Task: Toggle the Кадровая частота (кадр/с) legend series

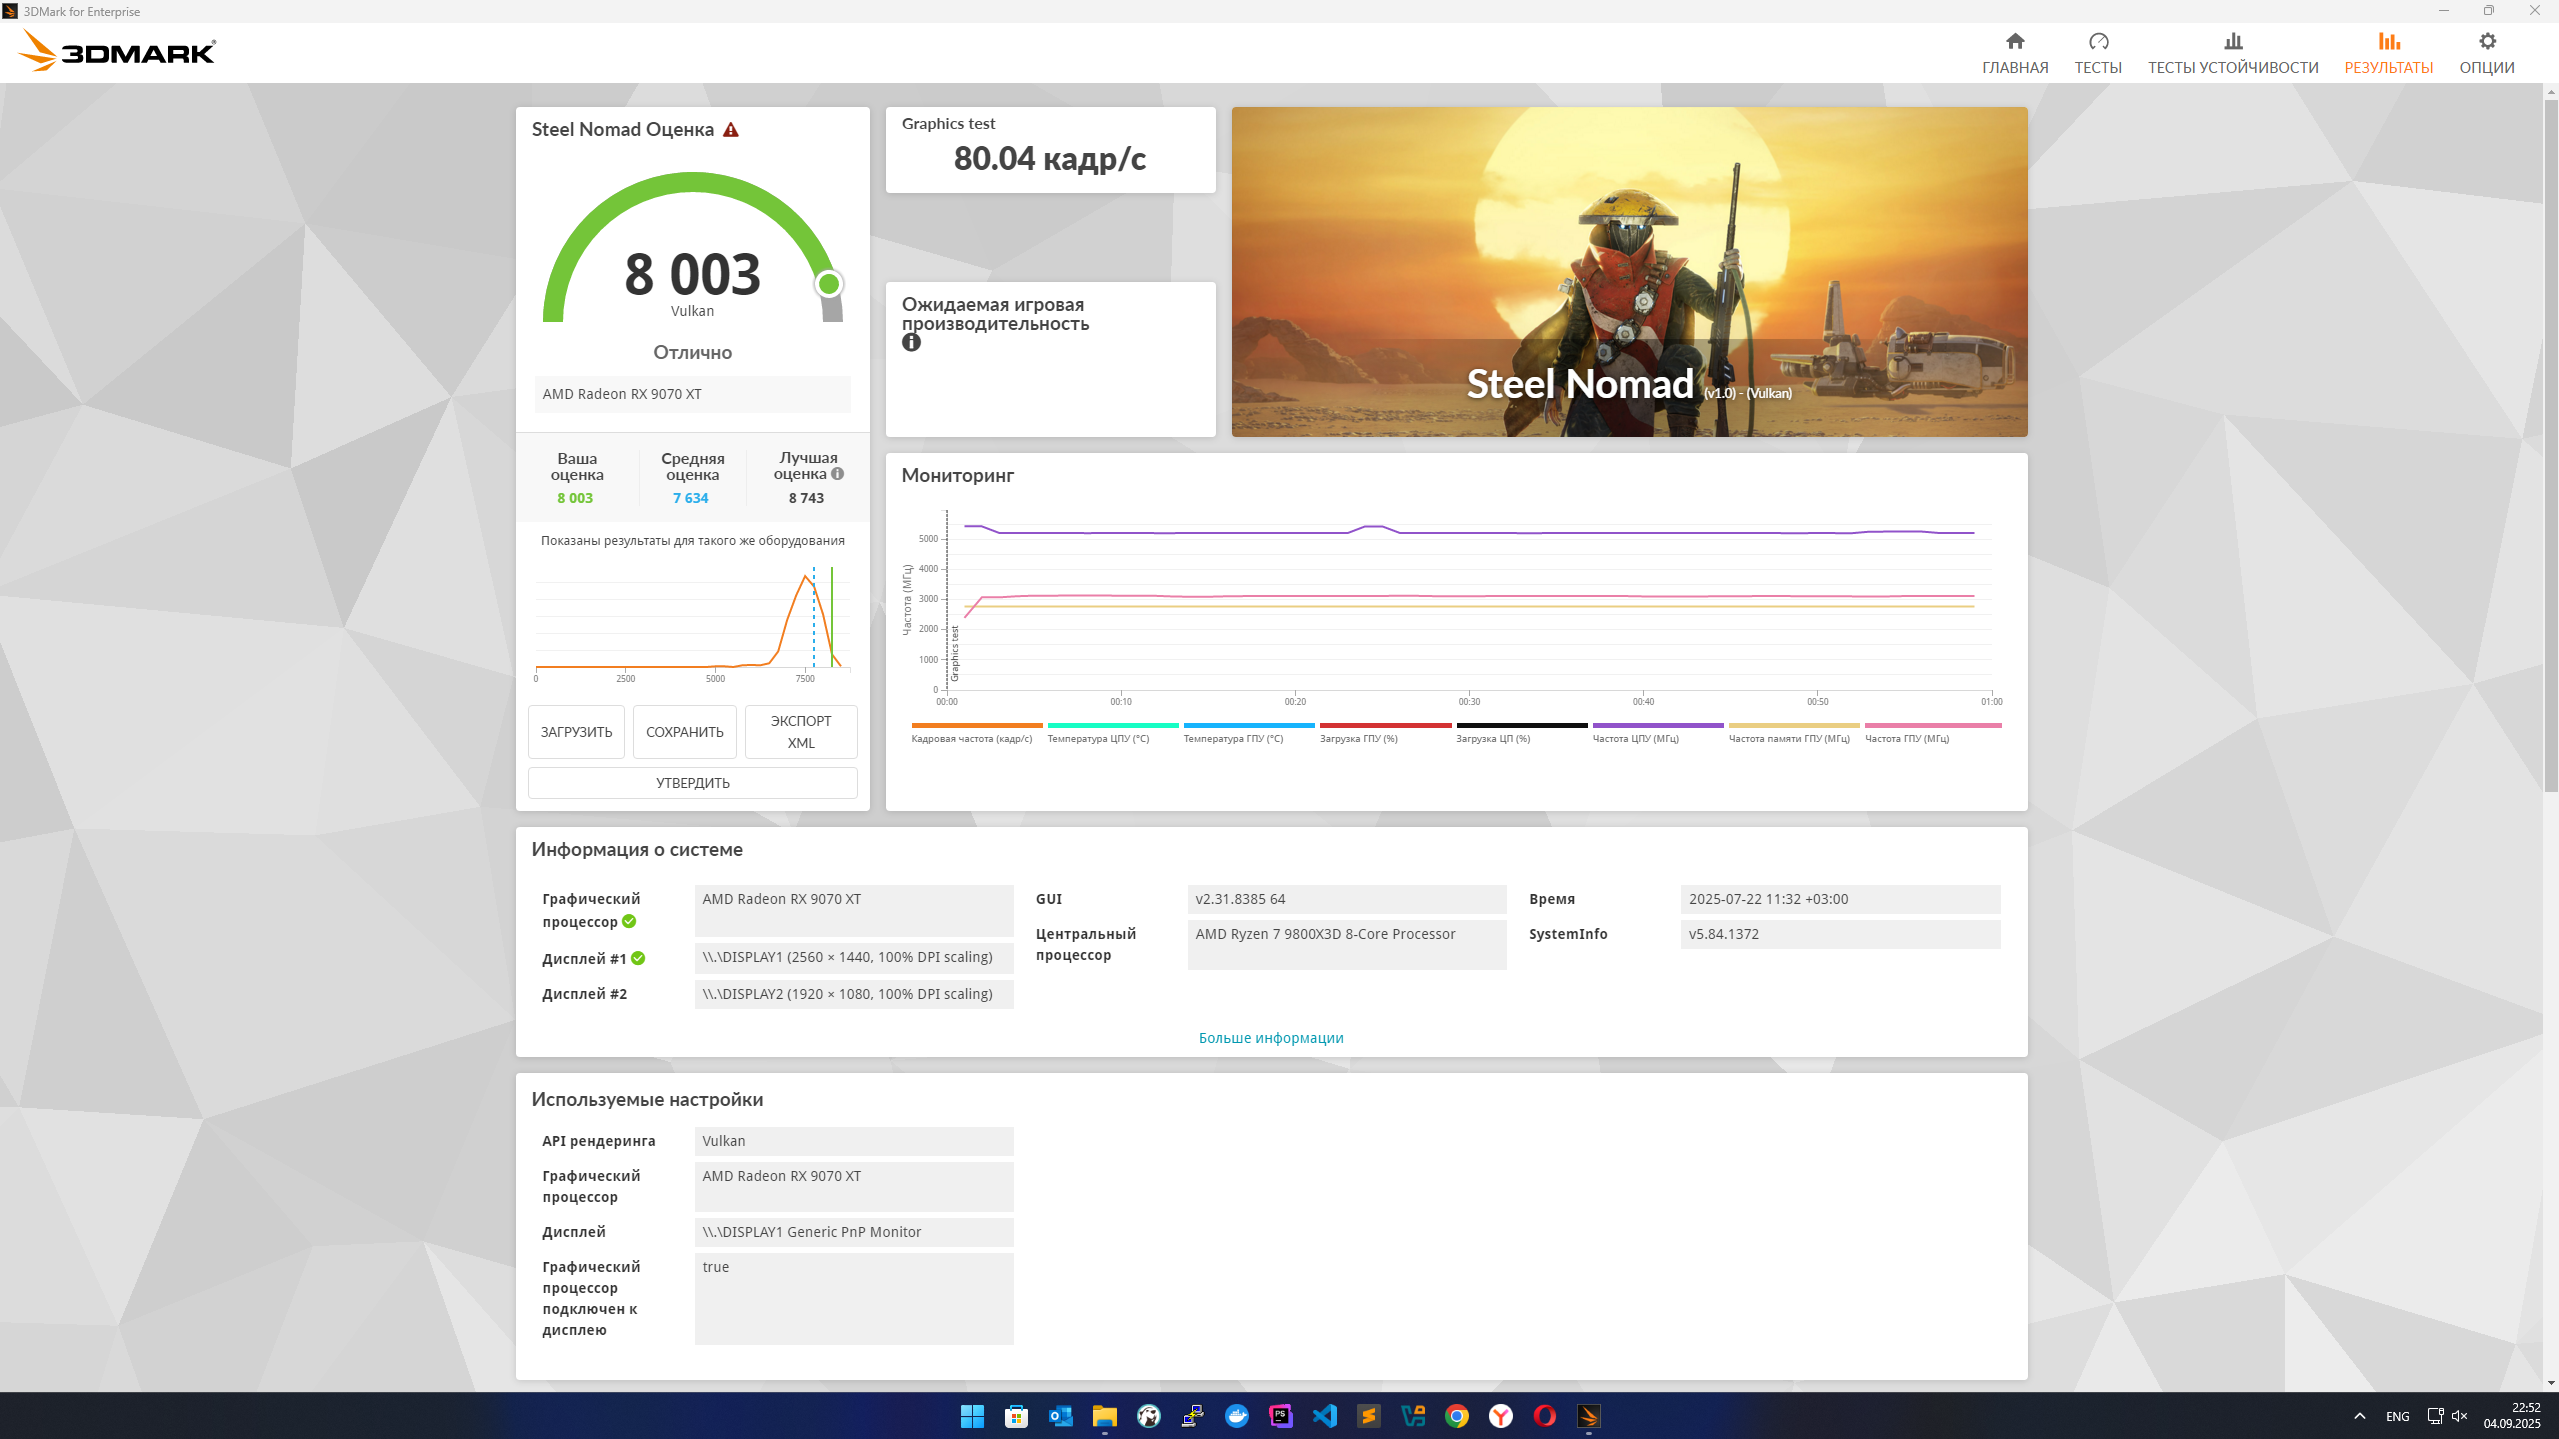Action: [971, 738]
